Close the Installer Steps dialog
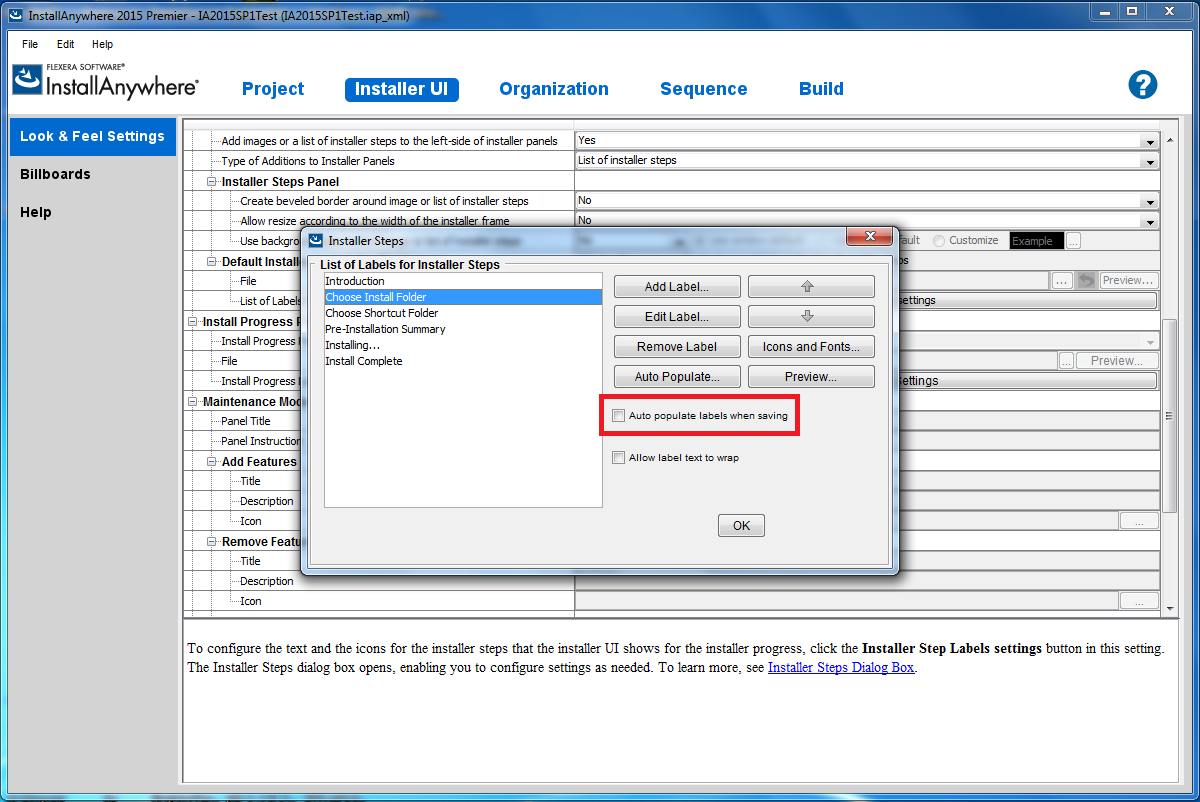This screenshot has height=802, width=1200. pyautogui.click(x=868, y=237)
